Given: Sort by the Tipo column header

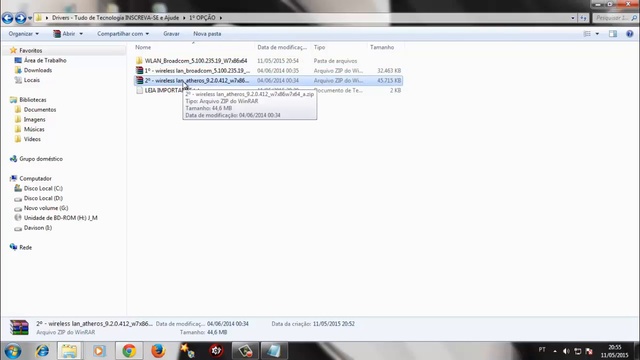Looking at the screenshot, I should coord(339,47).
